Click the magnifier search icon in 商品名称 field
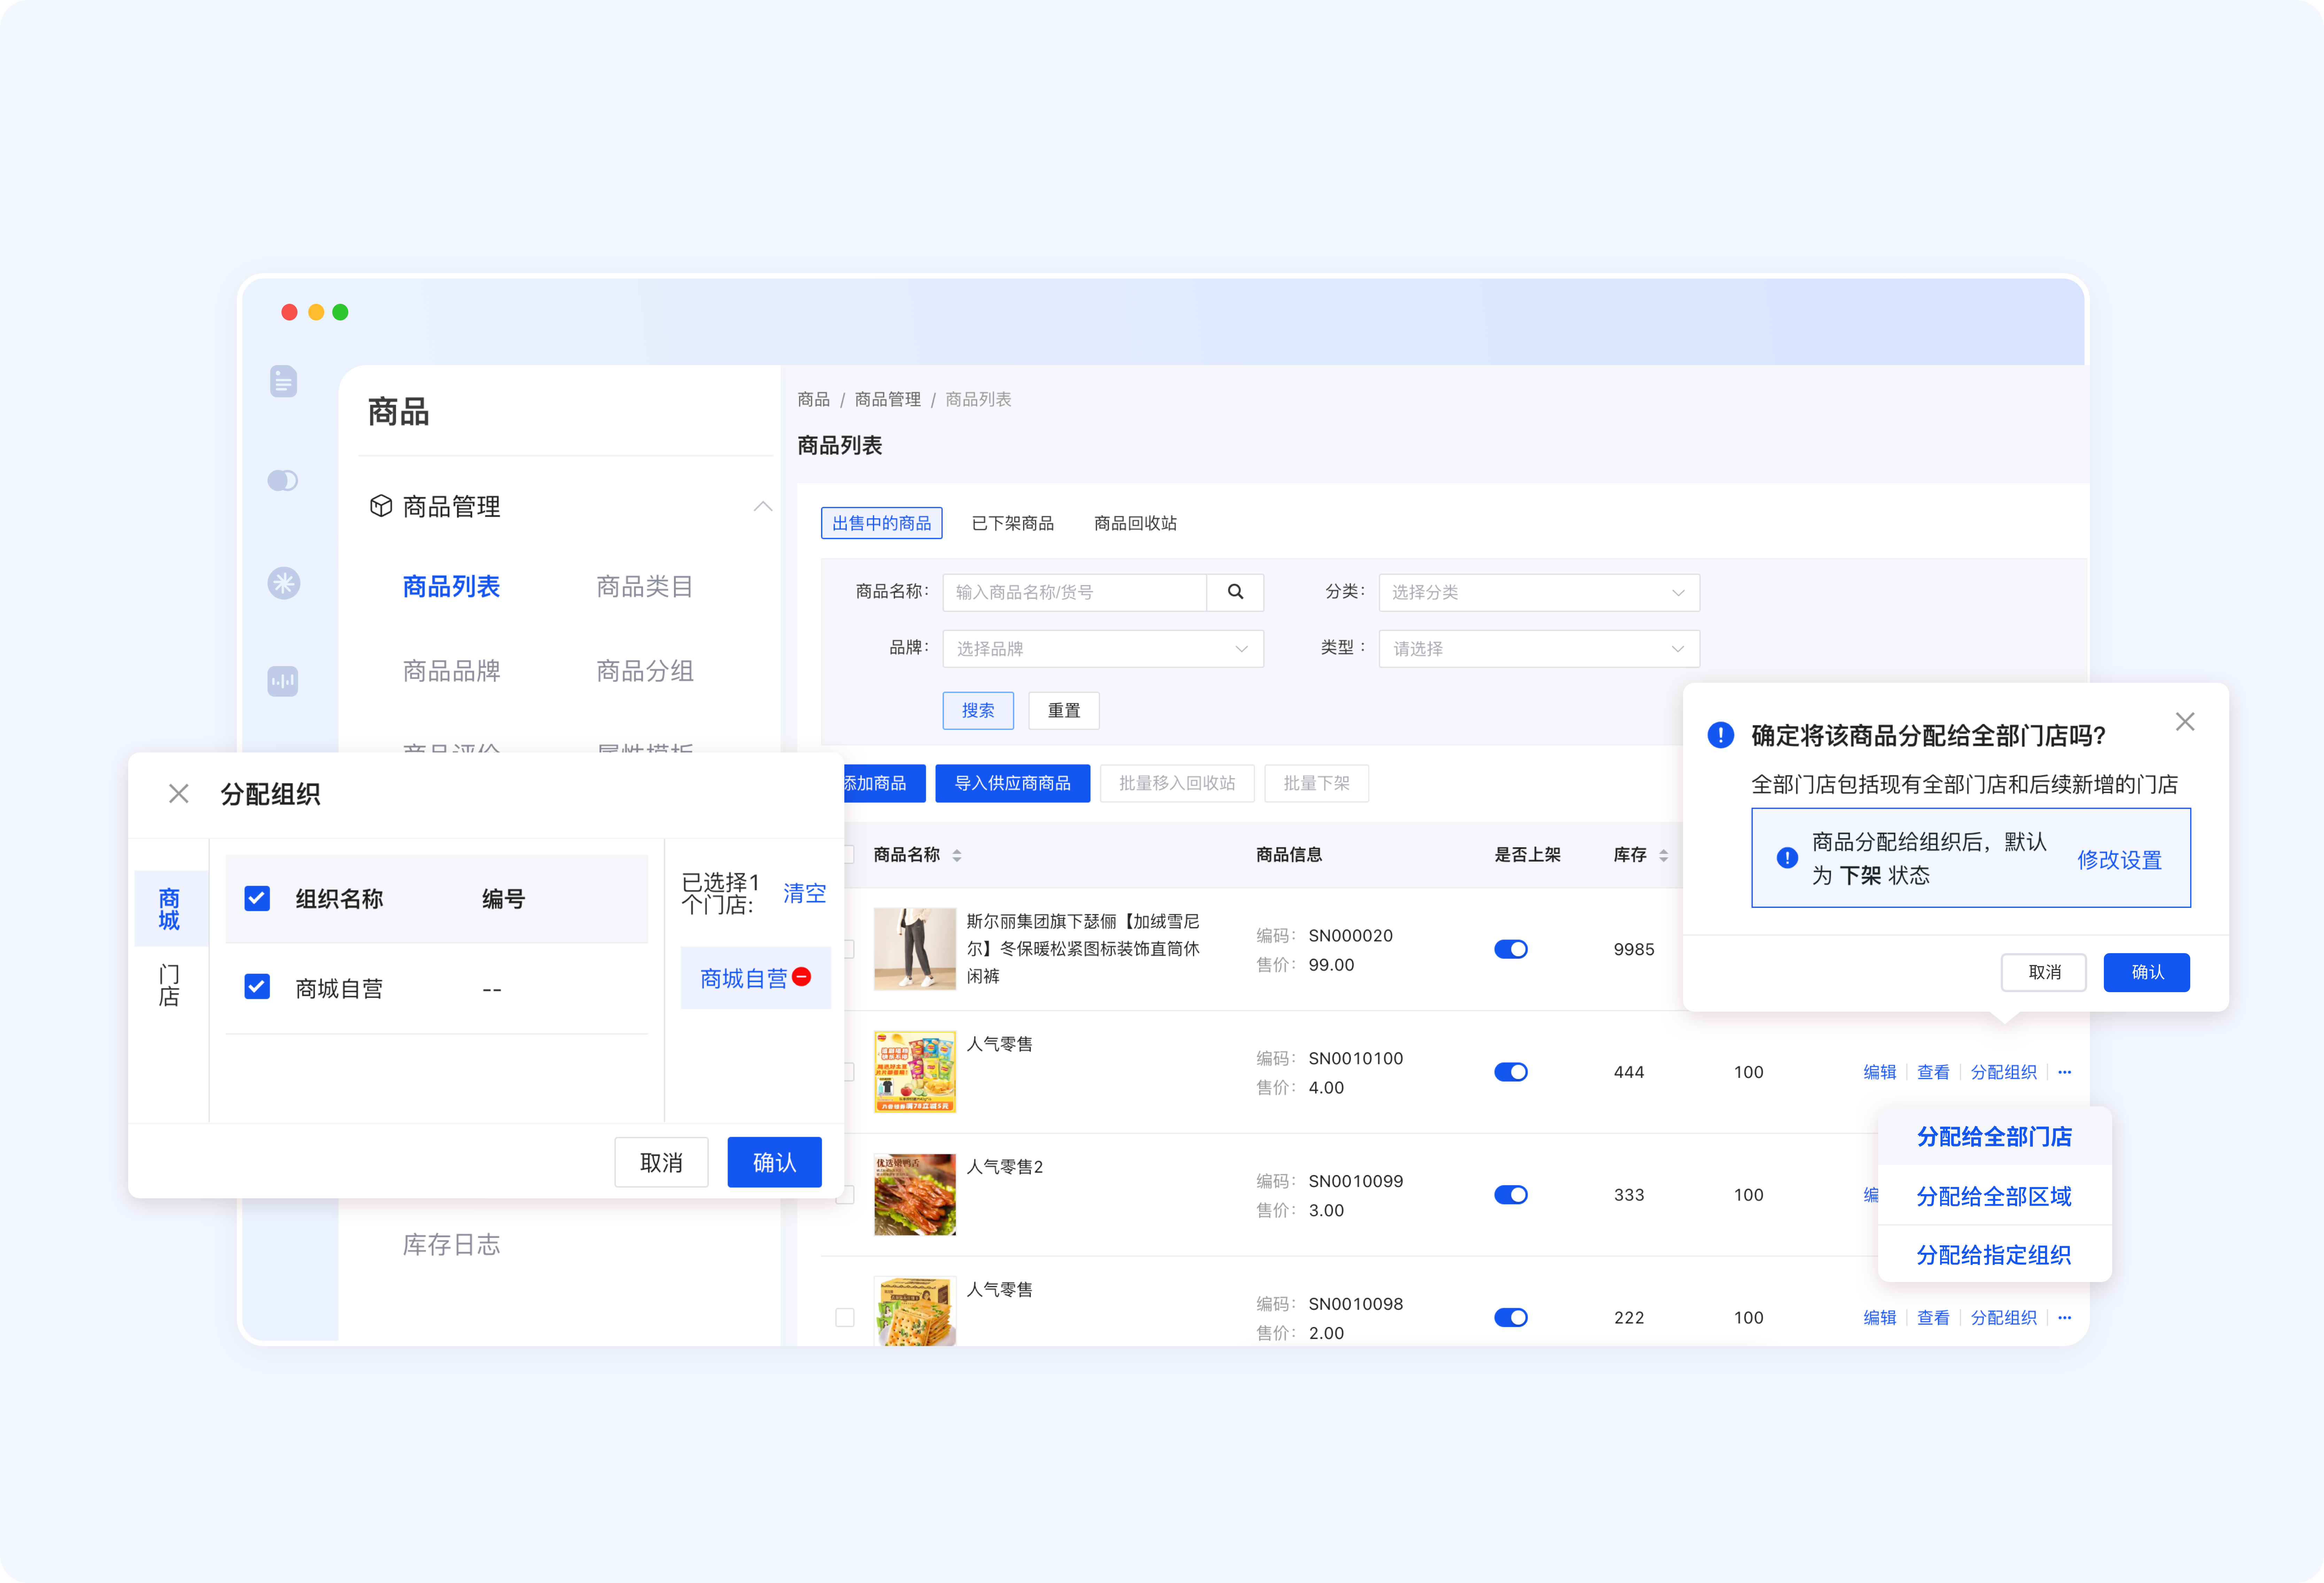2324x1583 pixels. [1235, 592]
